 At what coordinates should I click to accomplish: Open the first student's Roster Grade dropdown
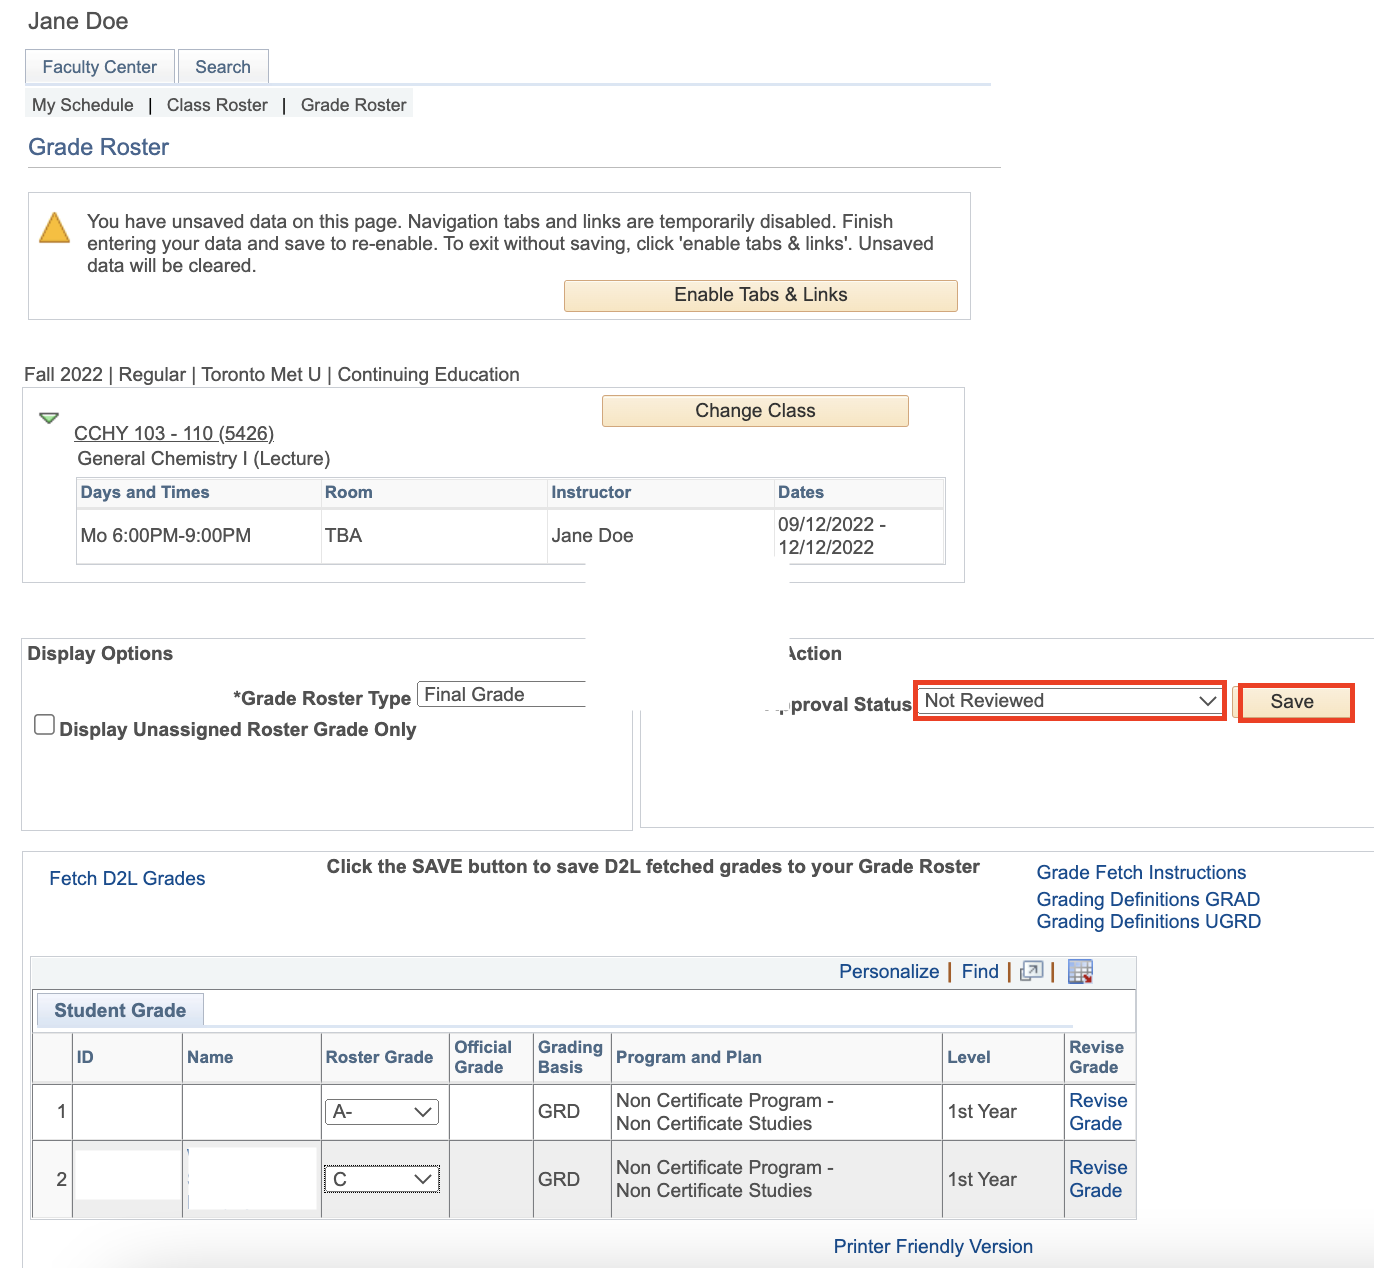pyautogui.click(x=381, y=1112)
